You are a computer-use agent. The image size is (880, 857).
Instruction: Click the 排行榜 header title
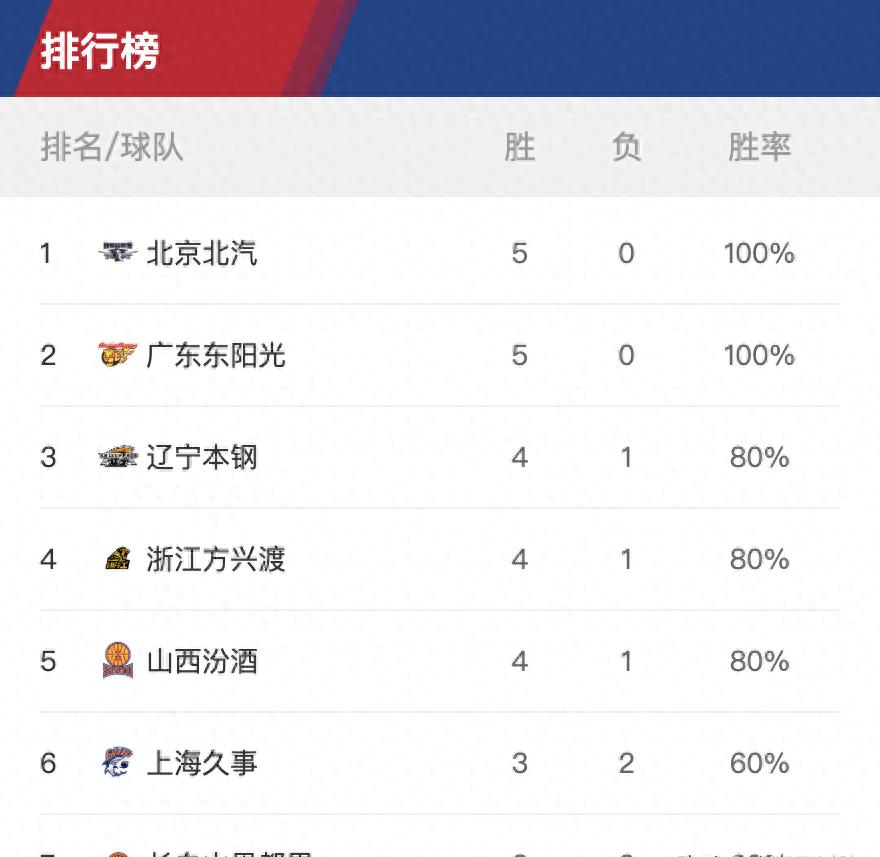(x=100, y=51)
